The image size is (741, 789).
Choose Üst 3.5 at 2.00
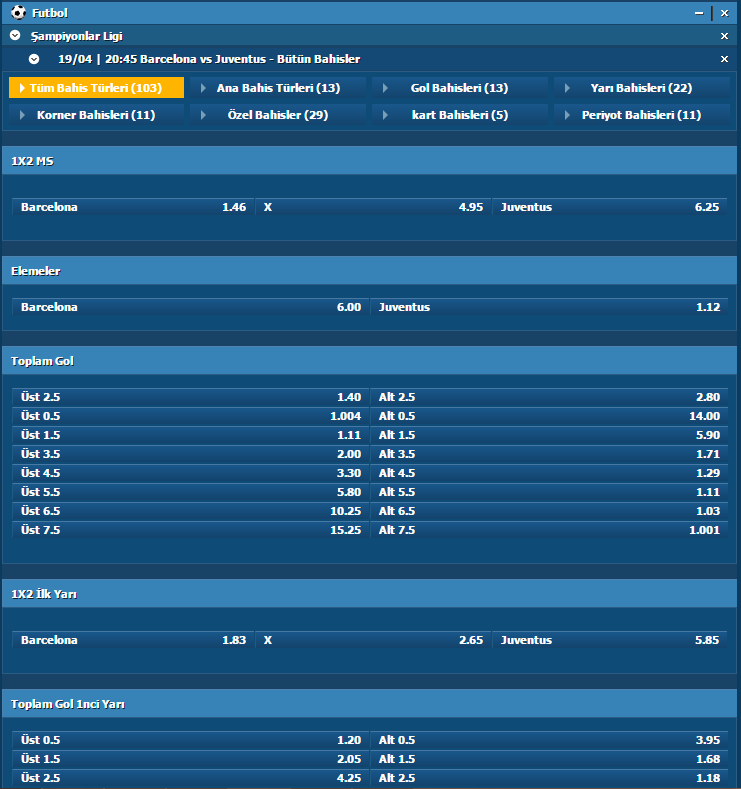coord(191,454)
